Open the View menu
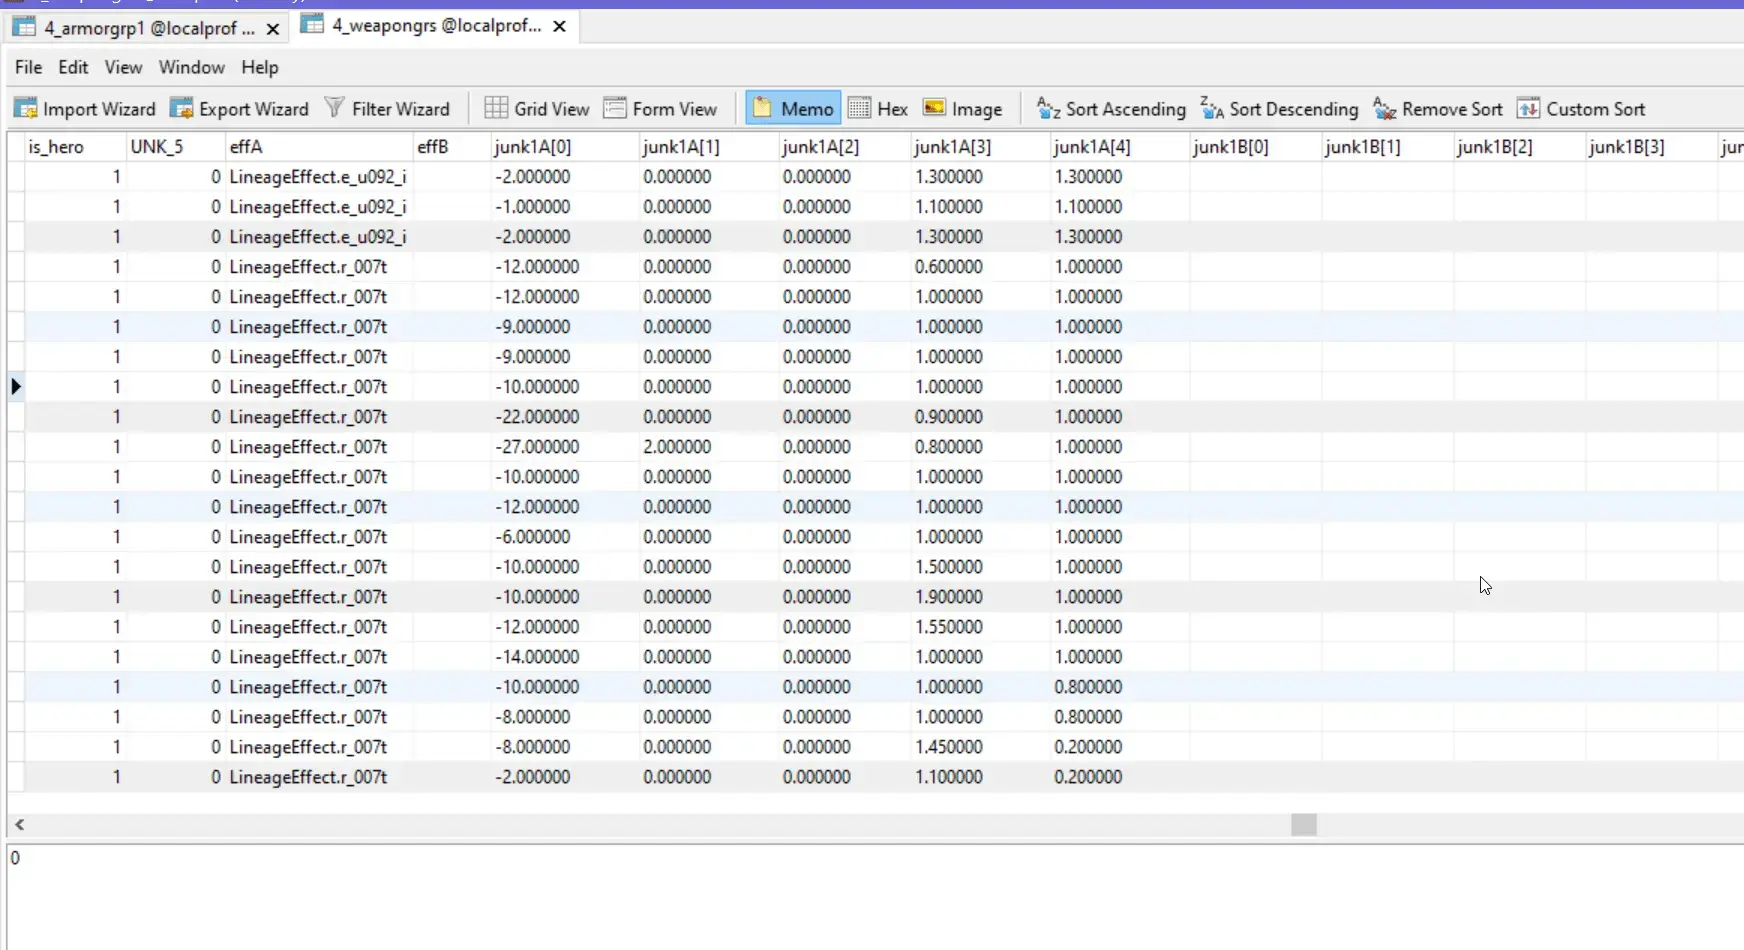Viewport: 1744px width, 950px height. (x=123, y=67)
